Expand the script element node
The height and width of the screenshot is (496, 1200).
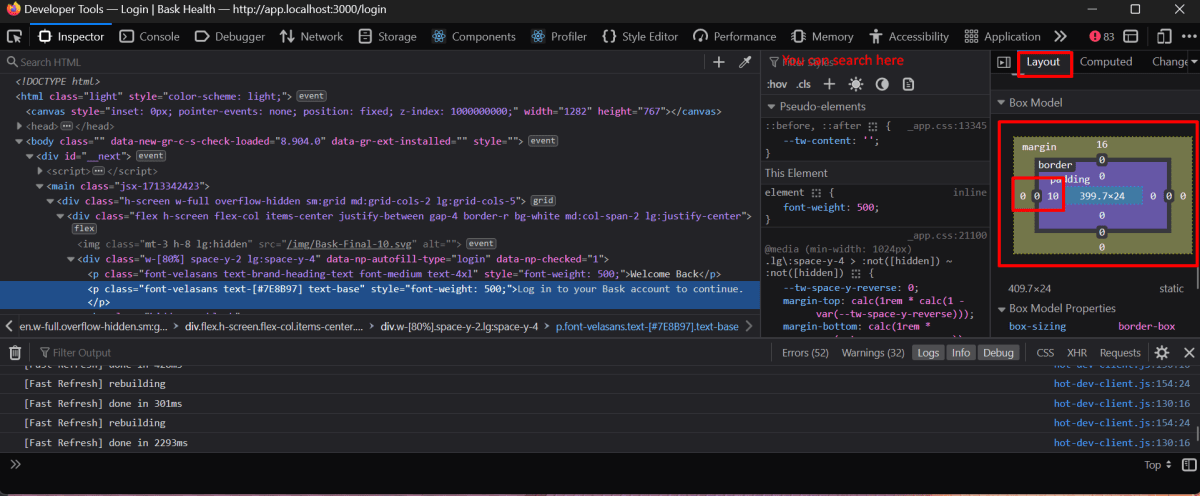tap(39, 171)
